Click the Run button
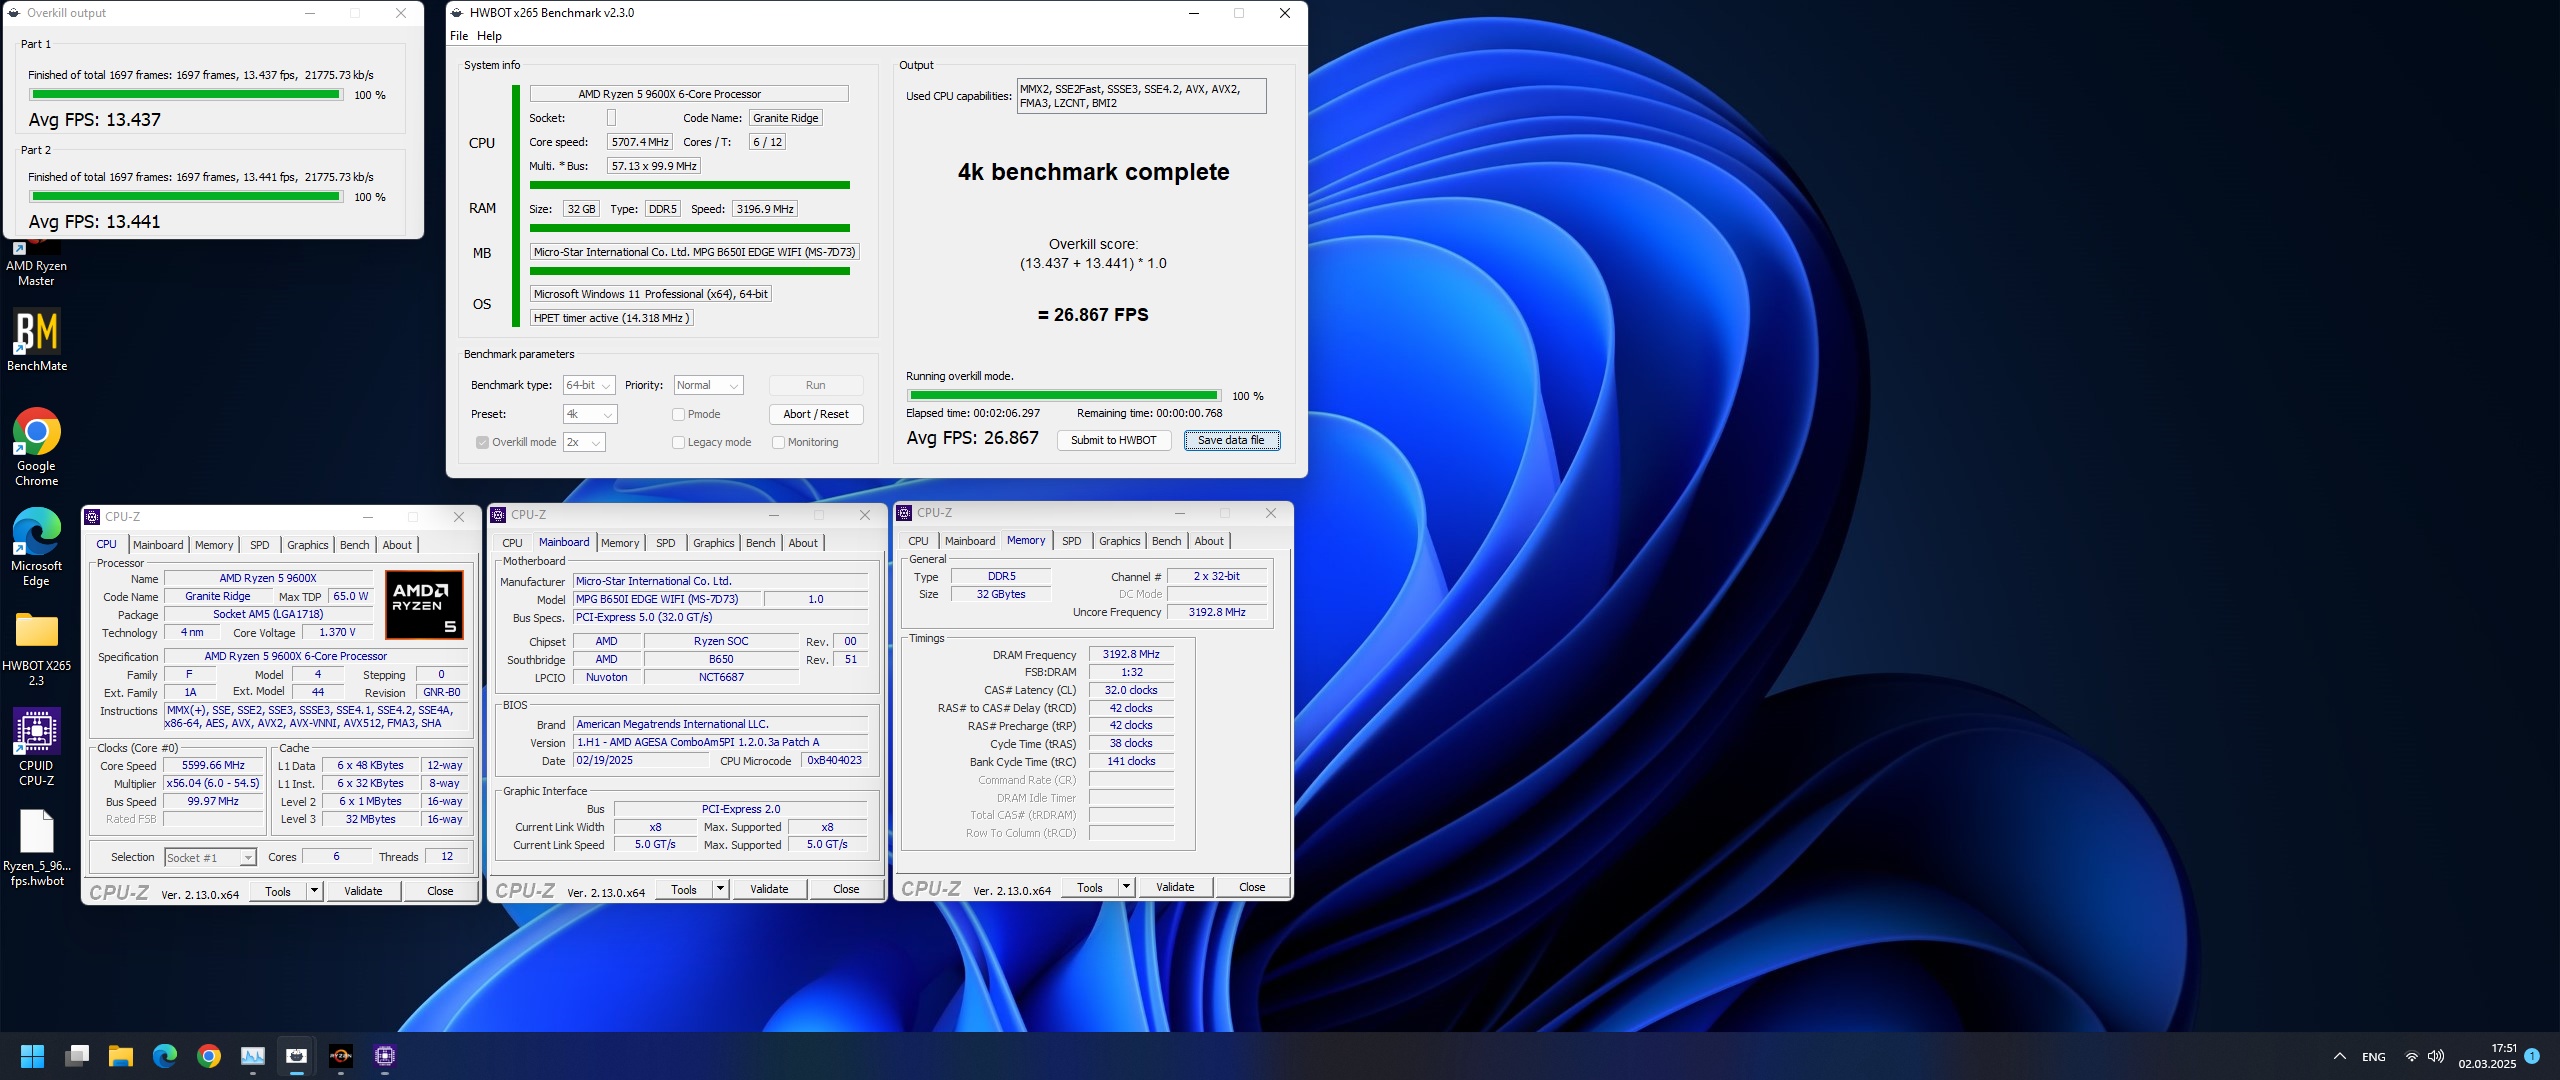This screenshot has height=1080, width=2560. coord(816,385)
